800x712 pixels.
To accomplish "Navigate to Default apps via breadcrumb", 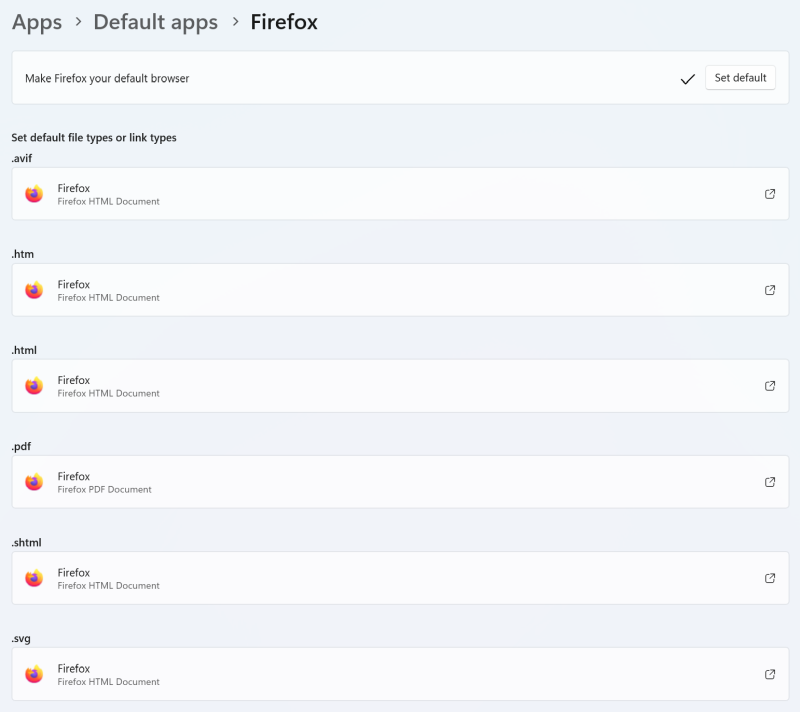I will click(155, 21).
